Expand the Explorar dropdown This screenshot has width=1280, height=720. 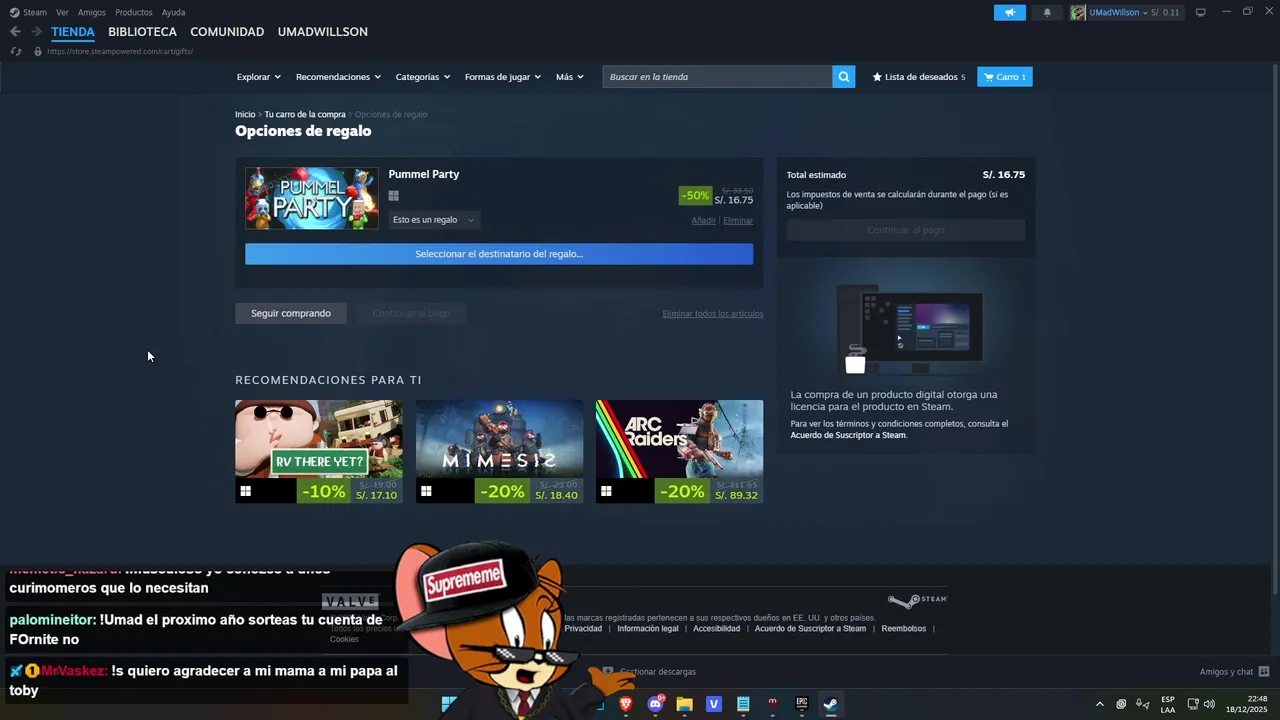258,77
